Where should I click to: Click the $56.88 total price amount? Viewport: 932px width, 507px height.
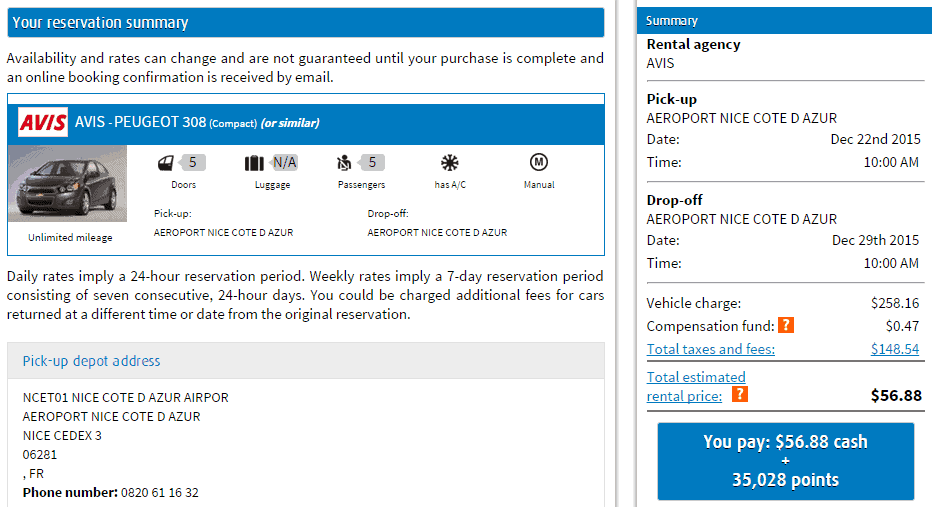click(895, 396)
